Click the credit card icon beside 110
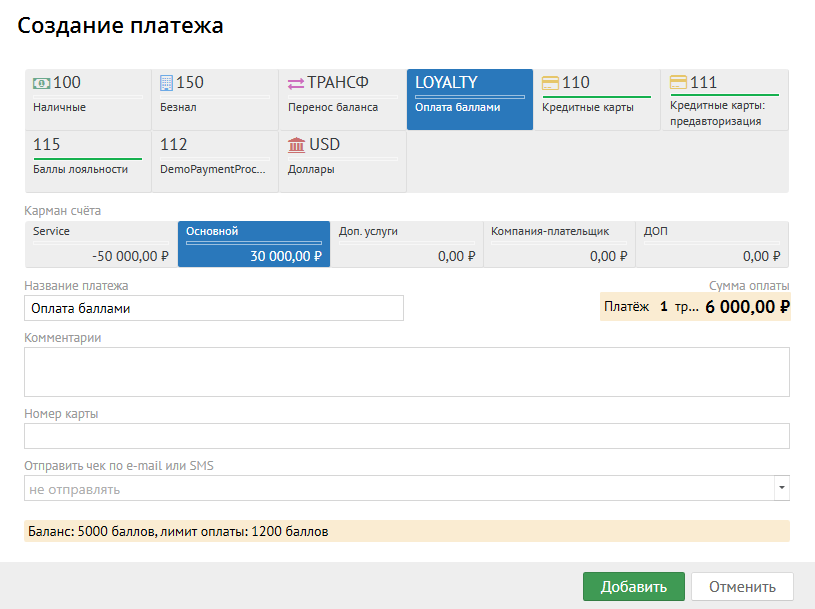 pyautogui.click(x=550, y=83)
